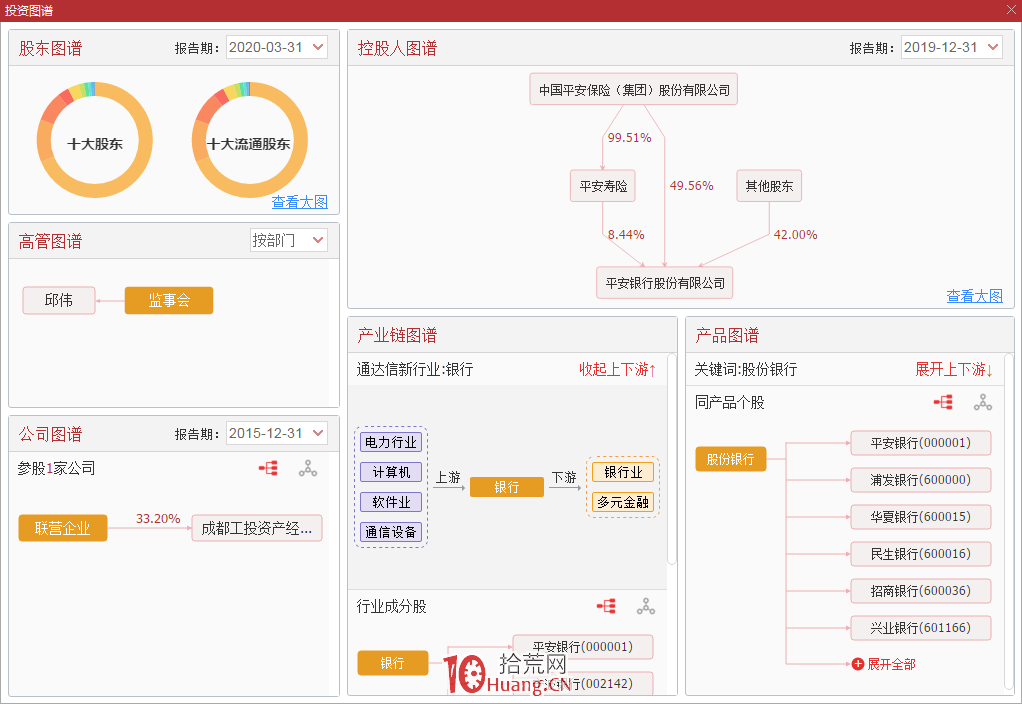Expand upstream and downstream via 展开上下游
This screenshot has width=1022, height=704.
pyautogui.click(x=954, y=370)
